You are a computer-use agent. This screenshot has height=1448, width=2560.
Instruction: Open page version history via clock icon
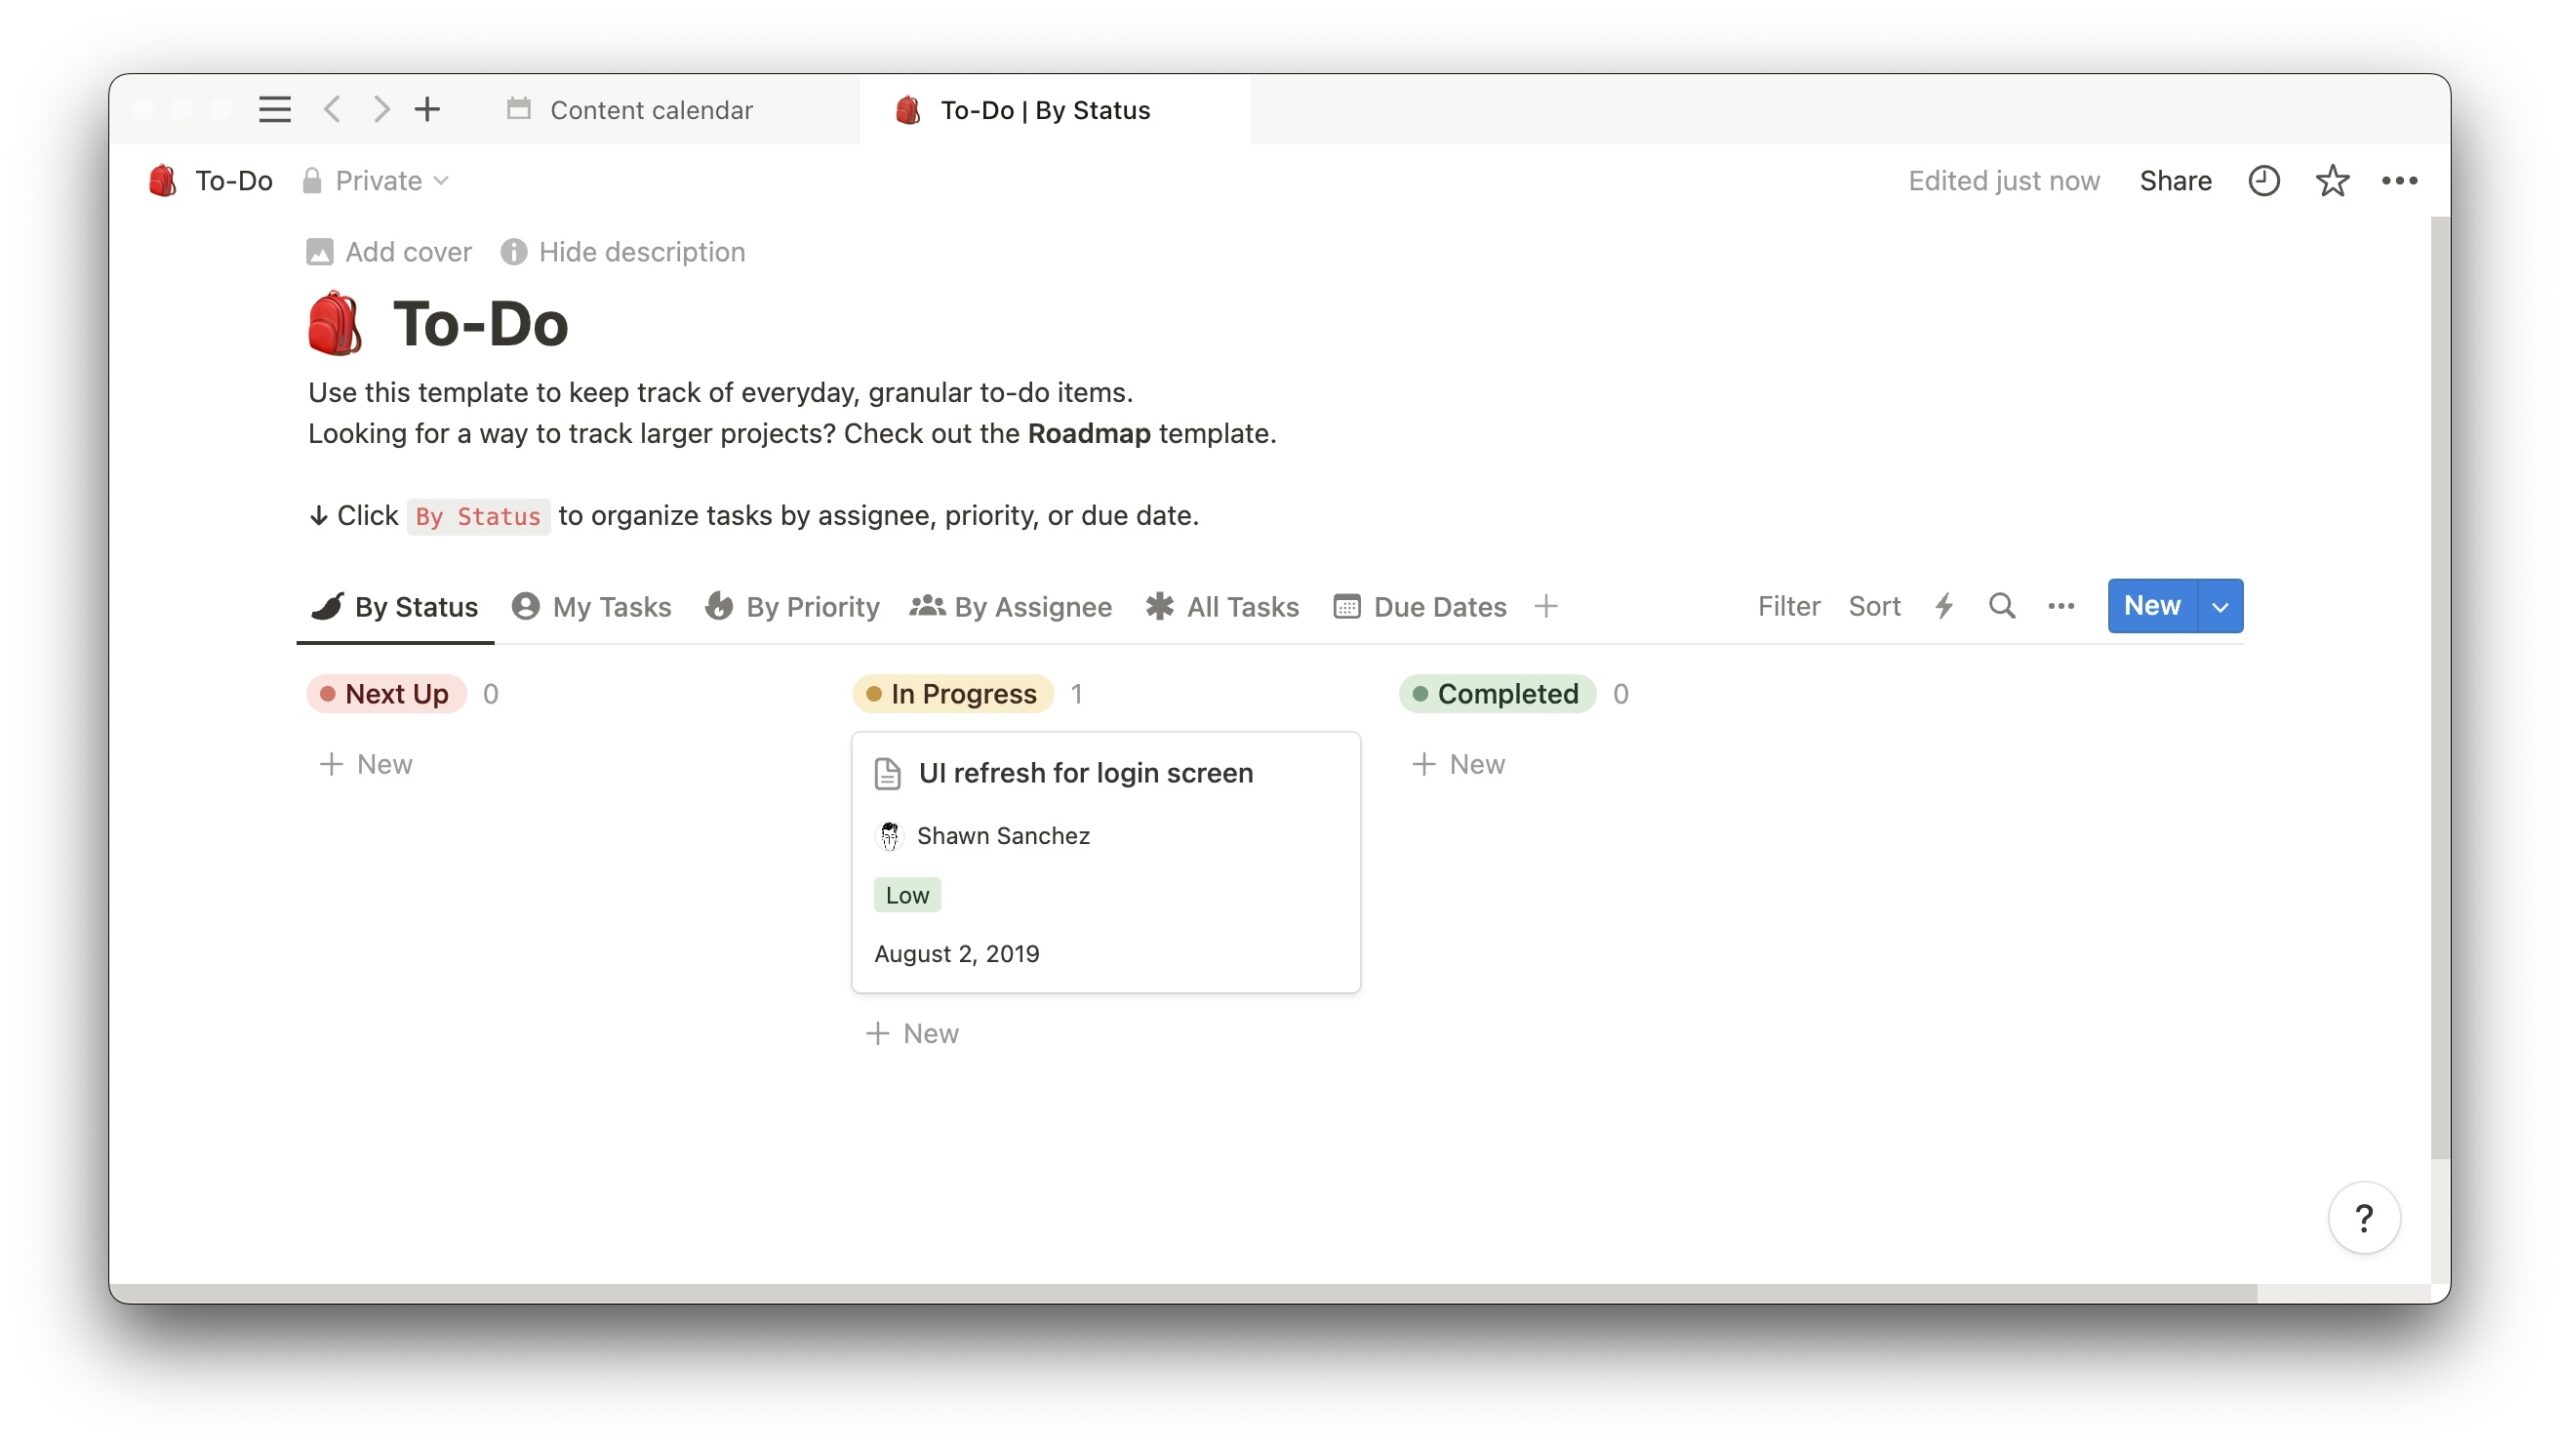2264,181
